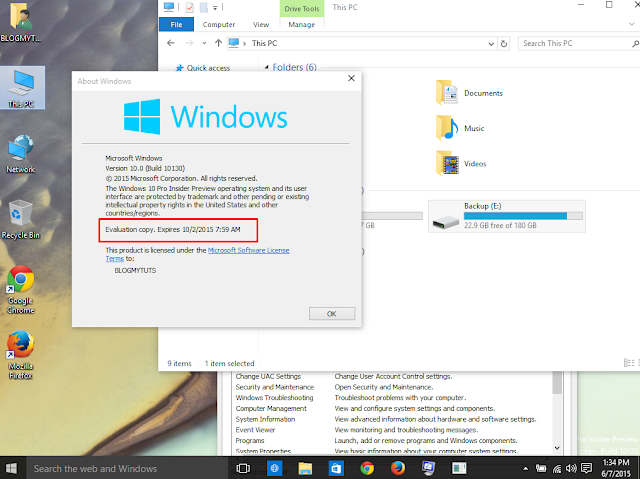Open Chrome from the taskbar
Viewport: 640px width, 479px height.
(x=367, y=468)
